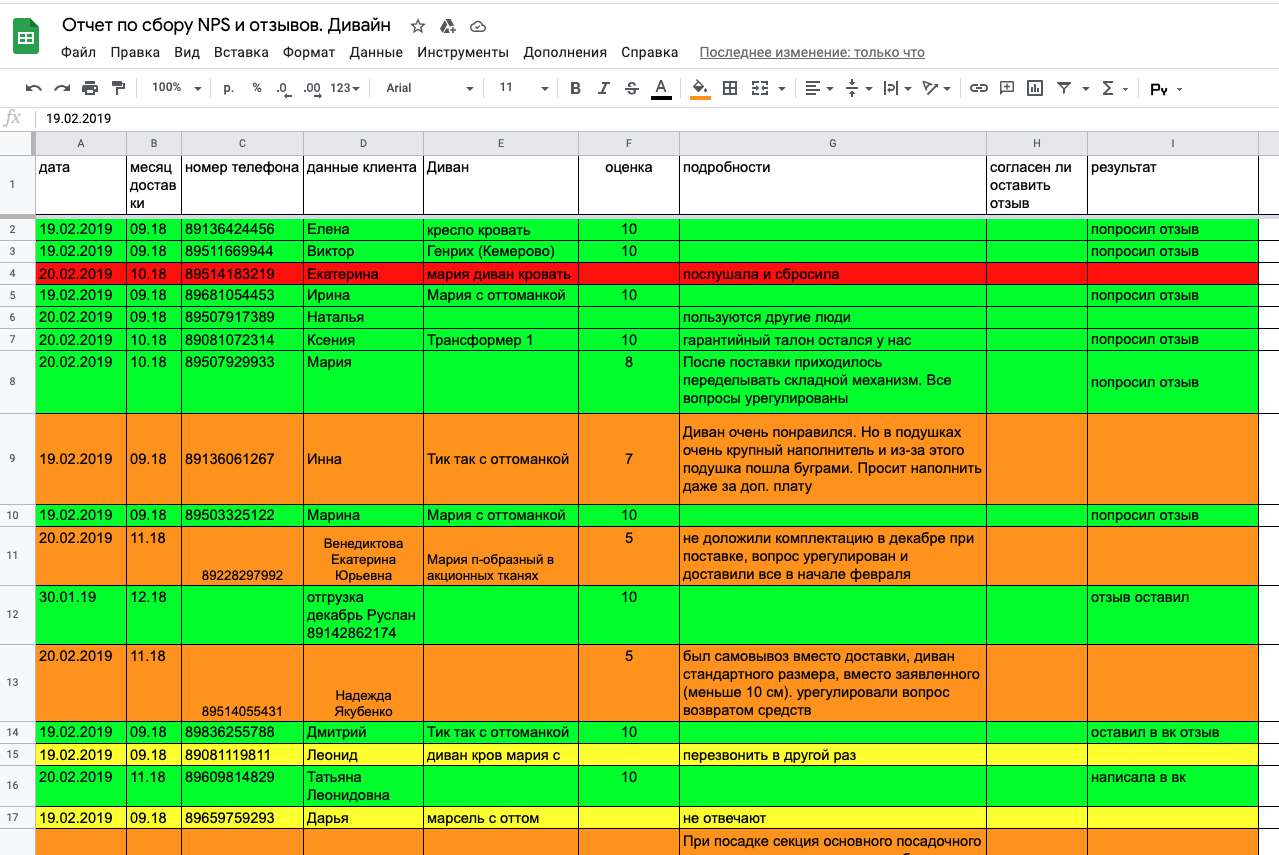Toggle bold formatting
Screen dimensions: 1279x855
click(x=575, y=88)
